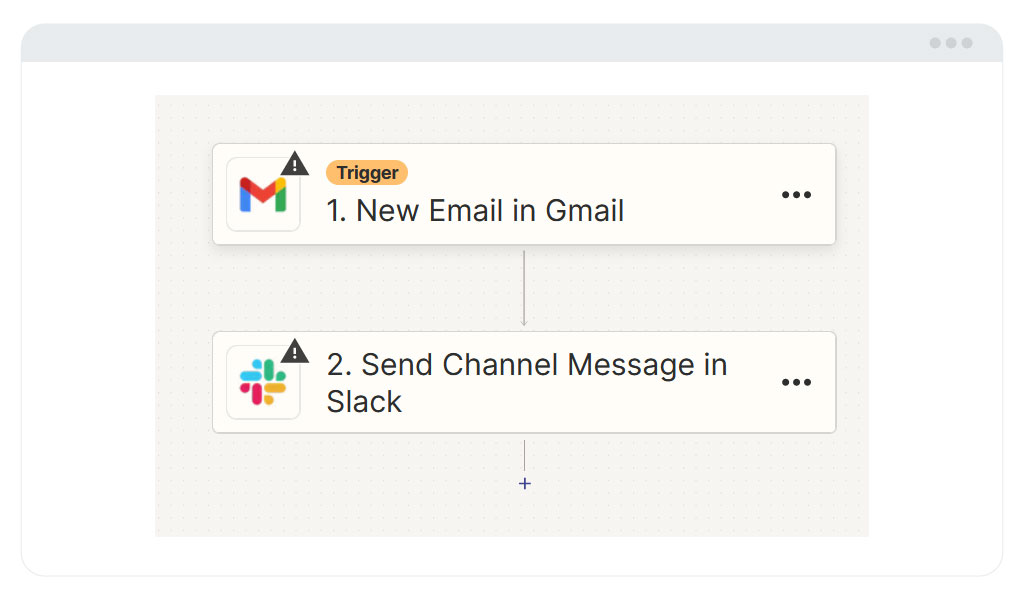The height and width of the screenshot is (600, 1024).
Task: Open three-dot menu for Gmail trigger step
Action: click(796, 195)
